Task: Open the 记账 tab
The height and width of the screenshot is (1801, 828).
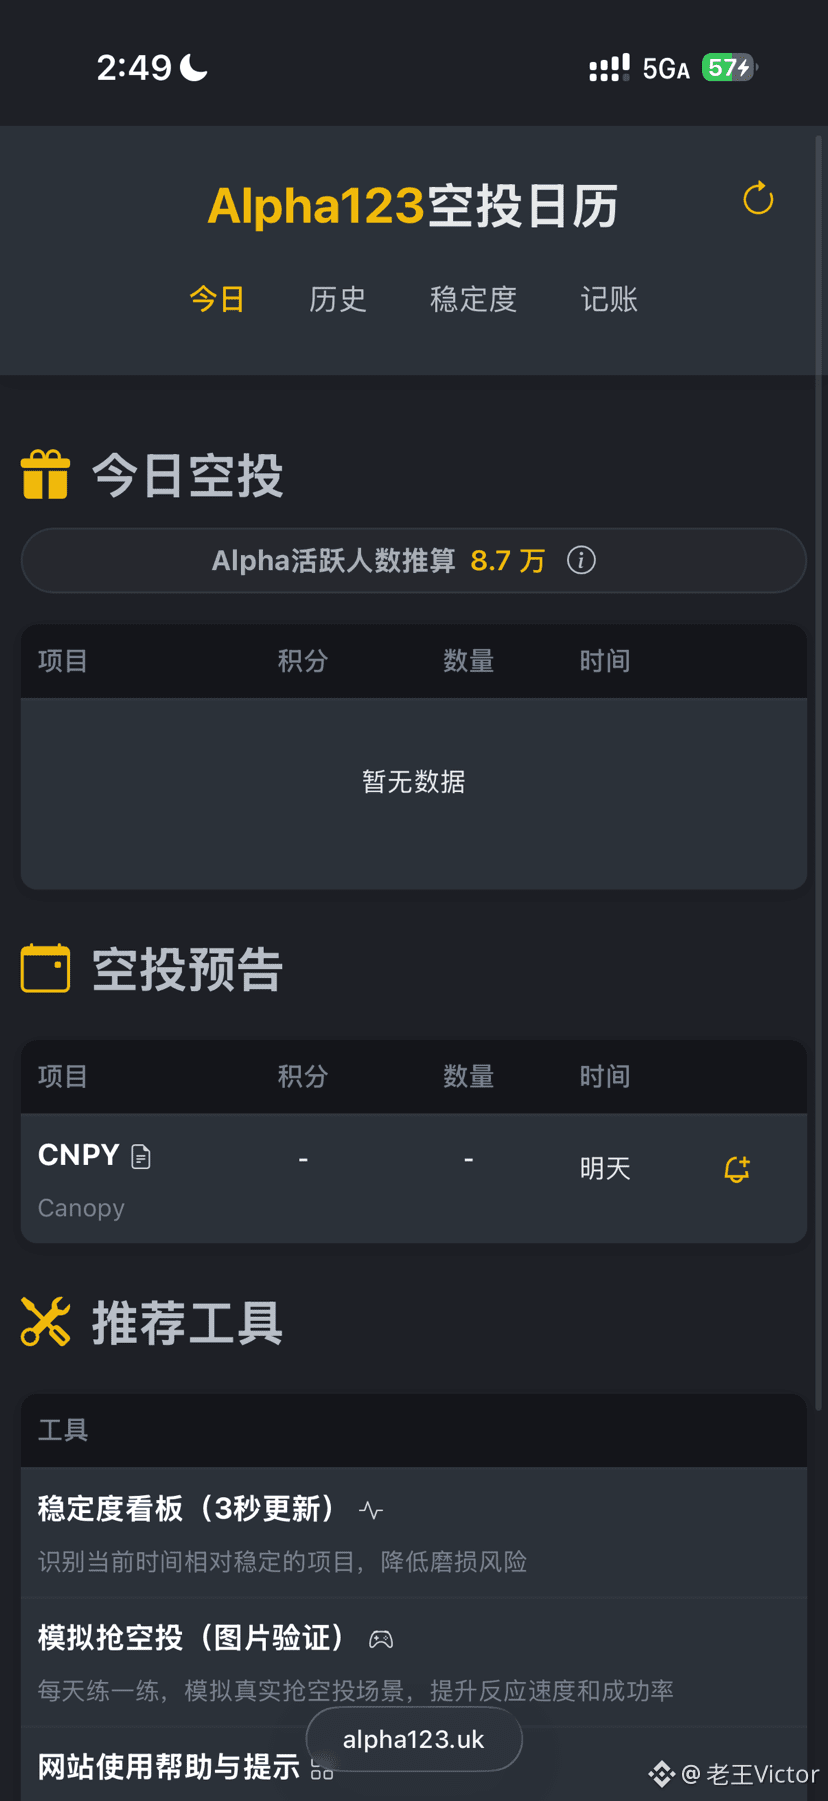Action: pos(609,299)
